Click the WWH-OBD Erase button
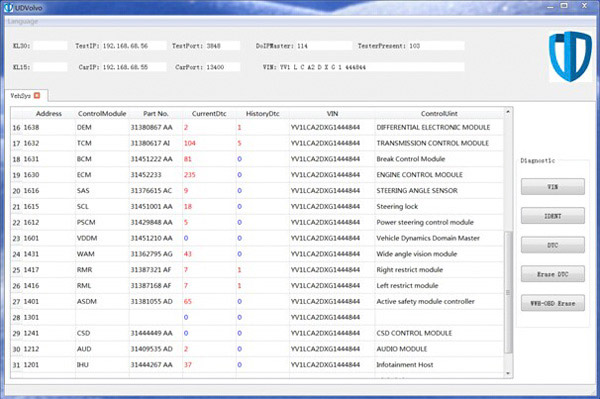 (553, 303)
